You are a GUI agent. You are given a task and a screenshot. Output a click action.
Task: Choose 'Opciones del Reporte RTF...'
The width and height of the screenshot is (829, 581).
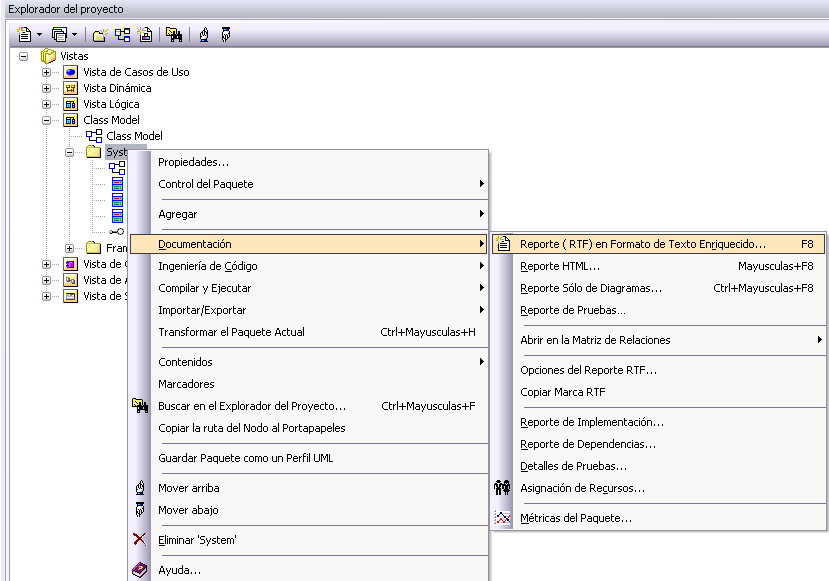659,370
